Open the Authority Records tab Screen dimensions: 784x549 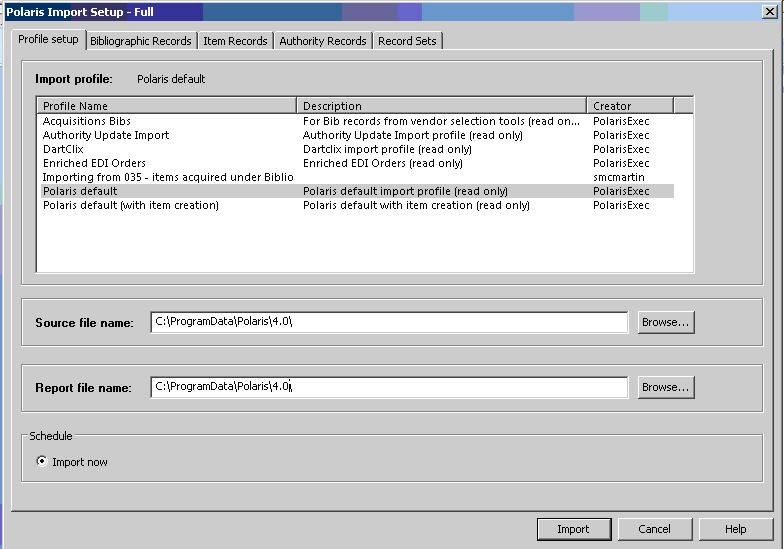[x=322, y=41]
